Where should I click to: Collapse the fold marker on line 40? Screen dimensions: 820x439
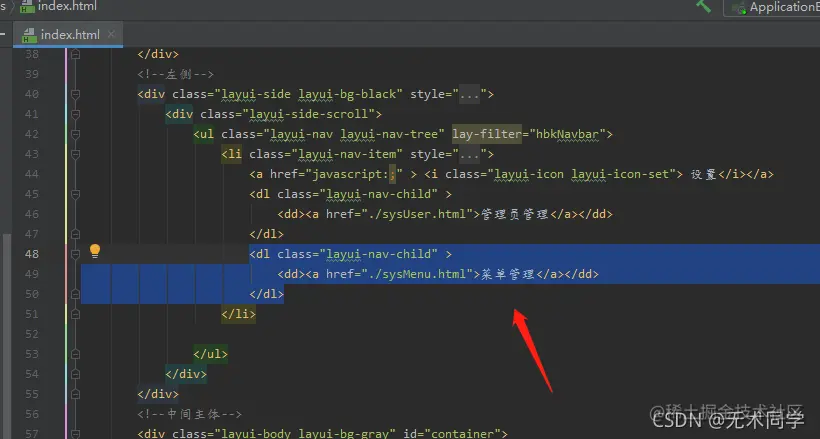pos(75,94)
